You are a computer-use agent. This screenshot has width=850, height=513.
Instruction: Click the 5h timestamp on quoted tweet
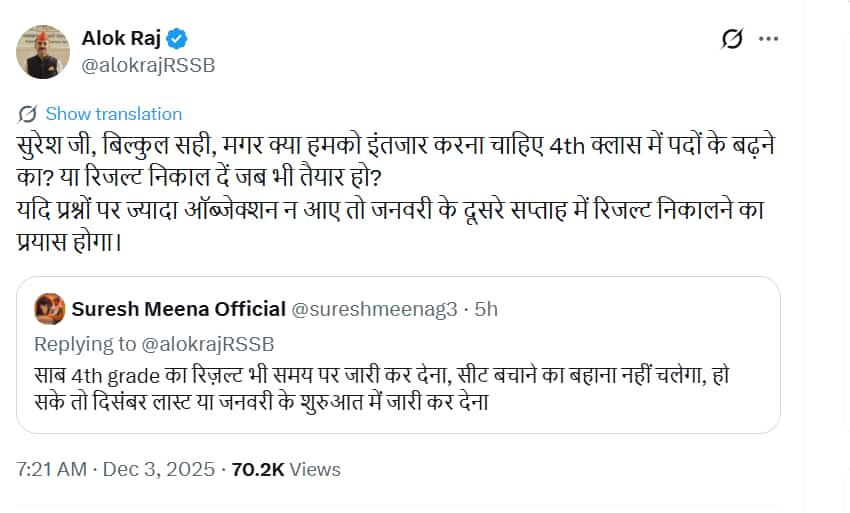pos(486,309)
